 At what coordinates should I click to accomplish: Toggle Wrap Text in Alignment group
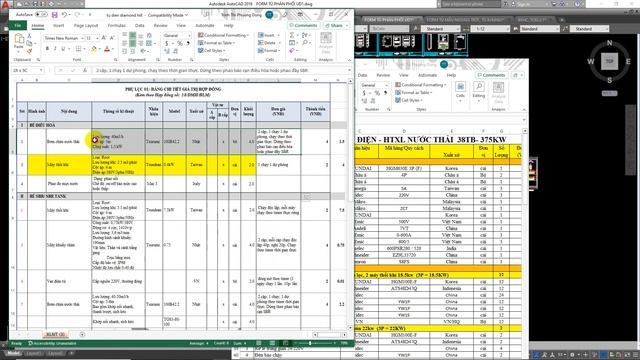(x=149, y=36)
